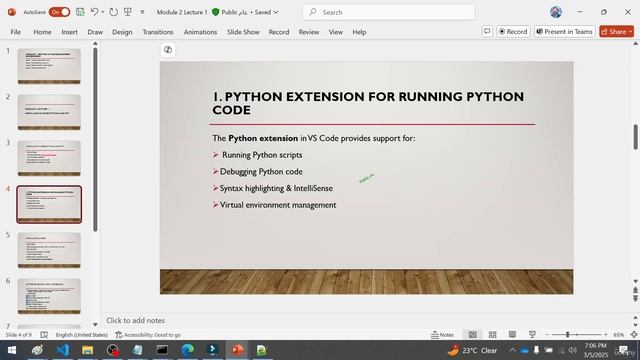640x360 pixels.
Task: Select slide 2 thumbnail
Action: (49, 112)
